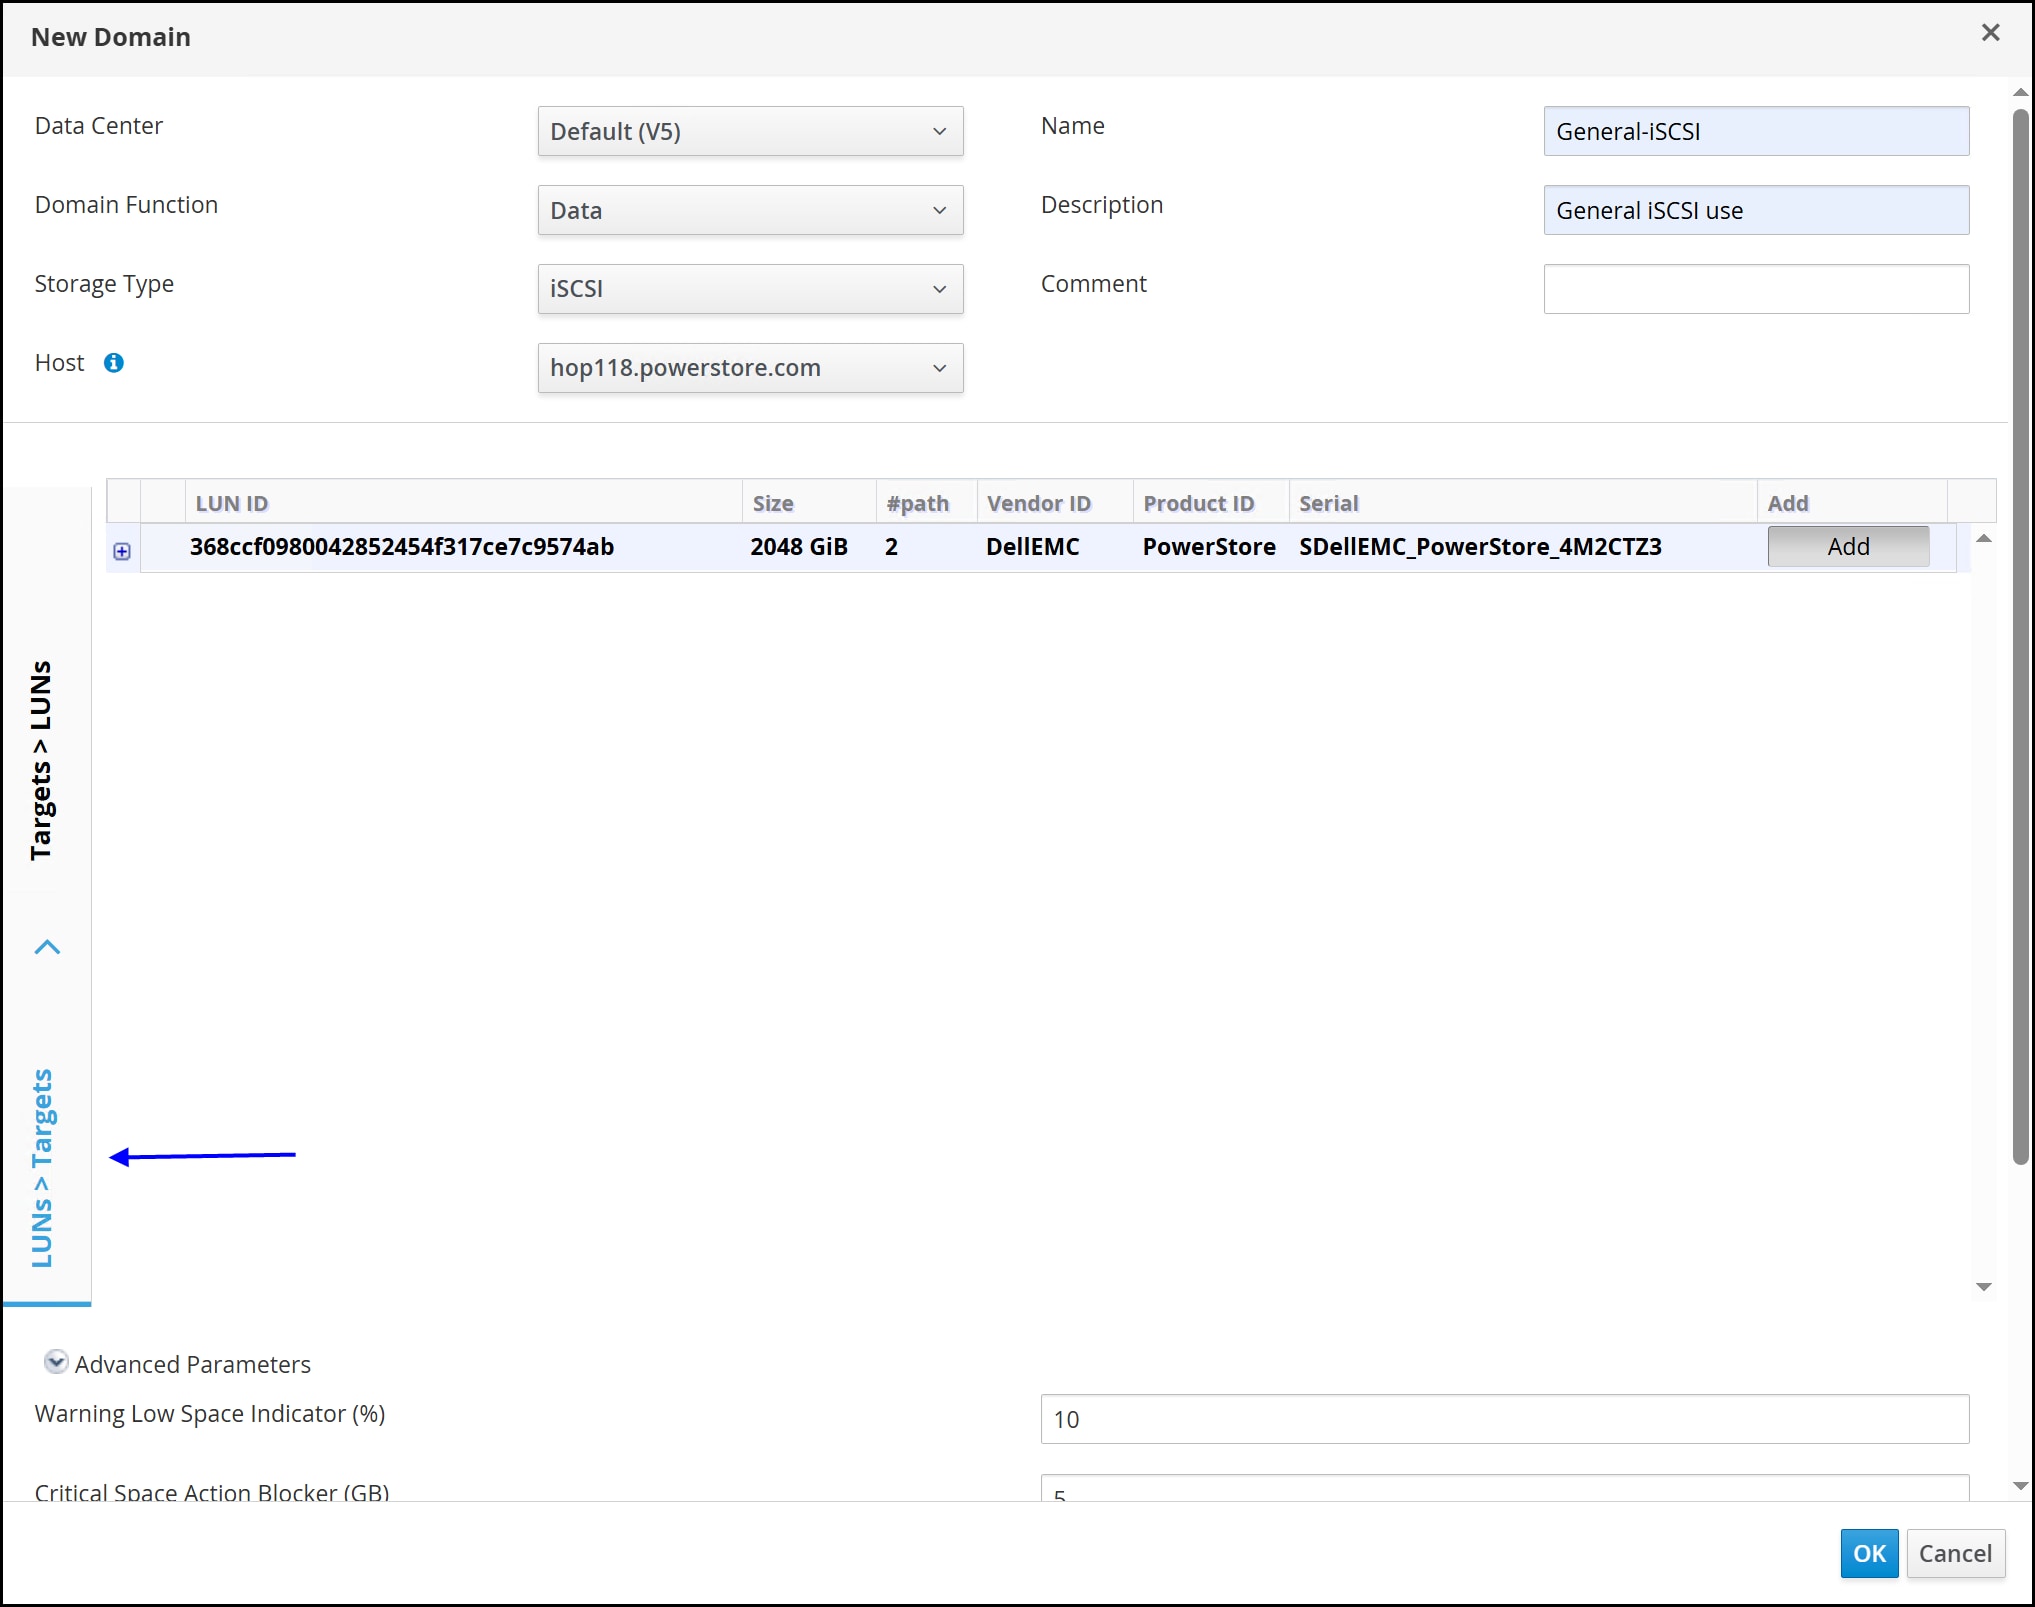Click the #path column header

point(926,503)
